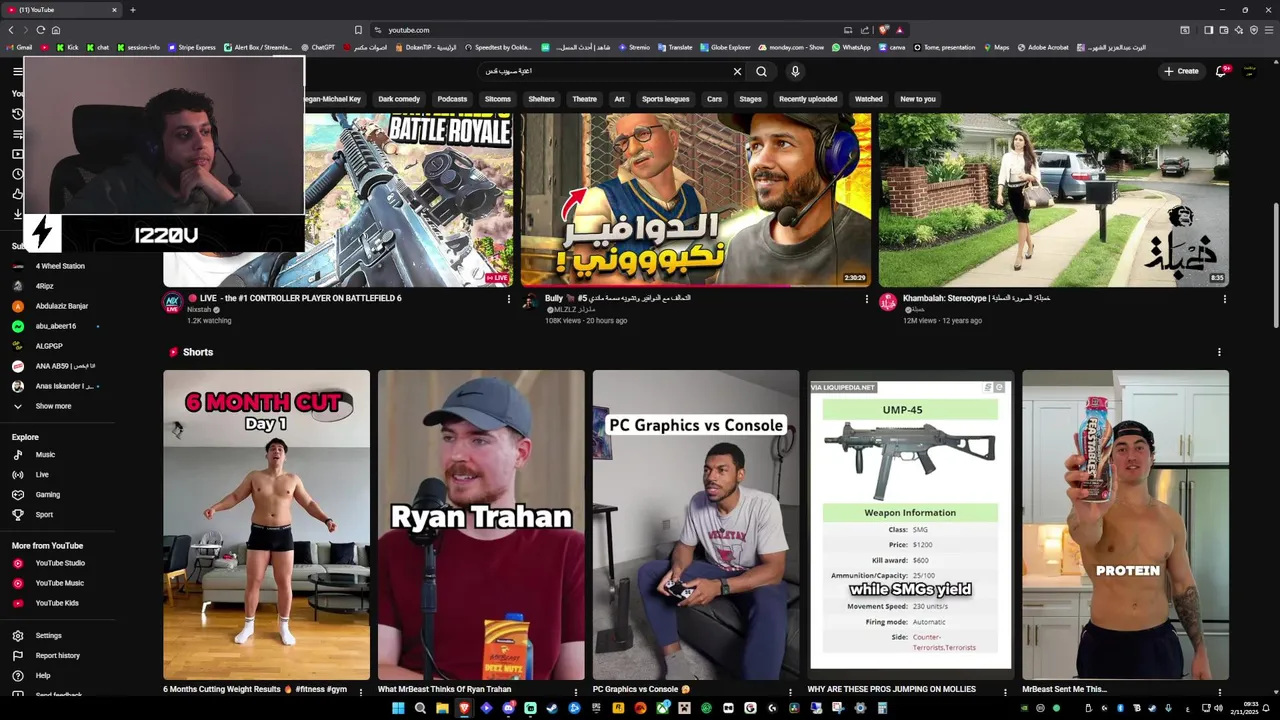Open the Nixstah channel avatar
Image resolution: width=1280 pixels, height=720 pixels.
[172, 304]
